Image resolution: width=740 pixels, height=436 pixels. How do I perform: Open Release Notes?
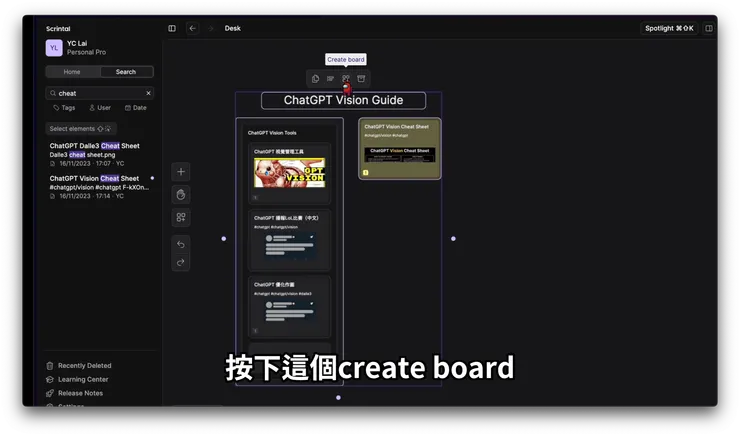(75, 393)
